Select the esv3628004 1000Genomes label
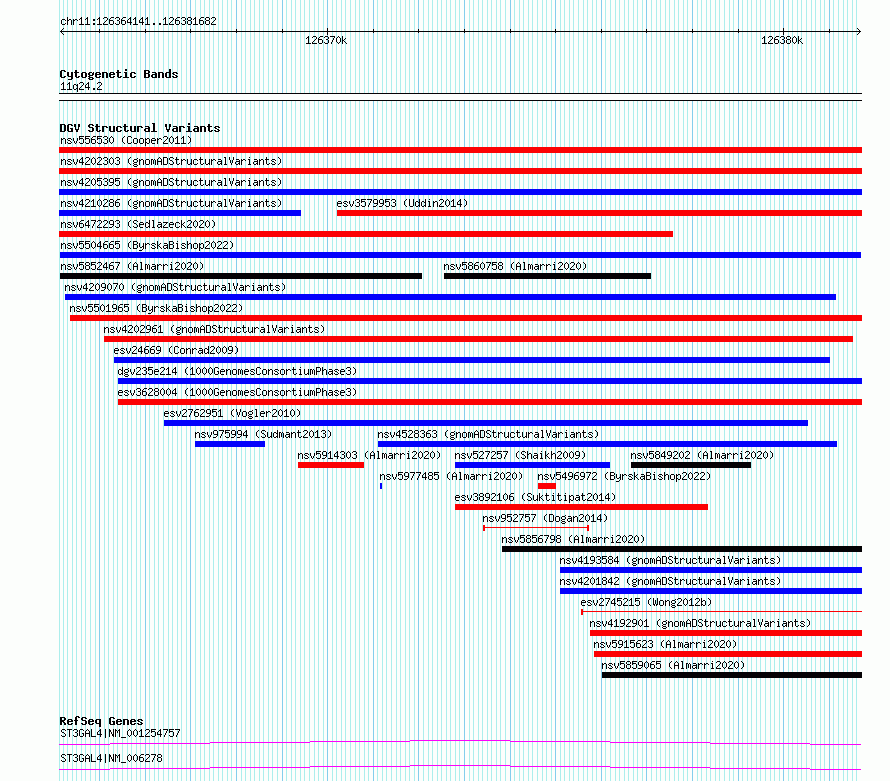The width and height of the screenshot is (890, 781). [x=237, y=392]
